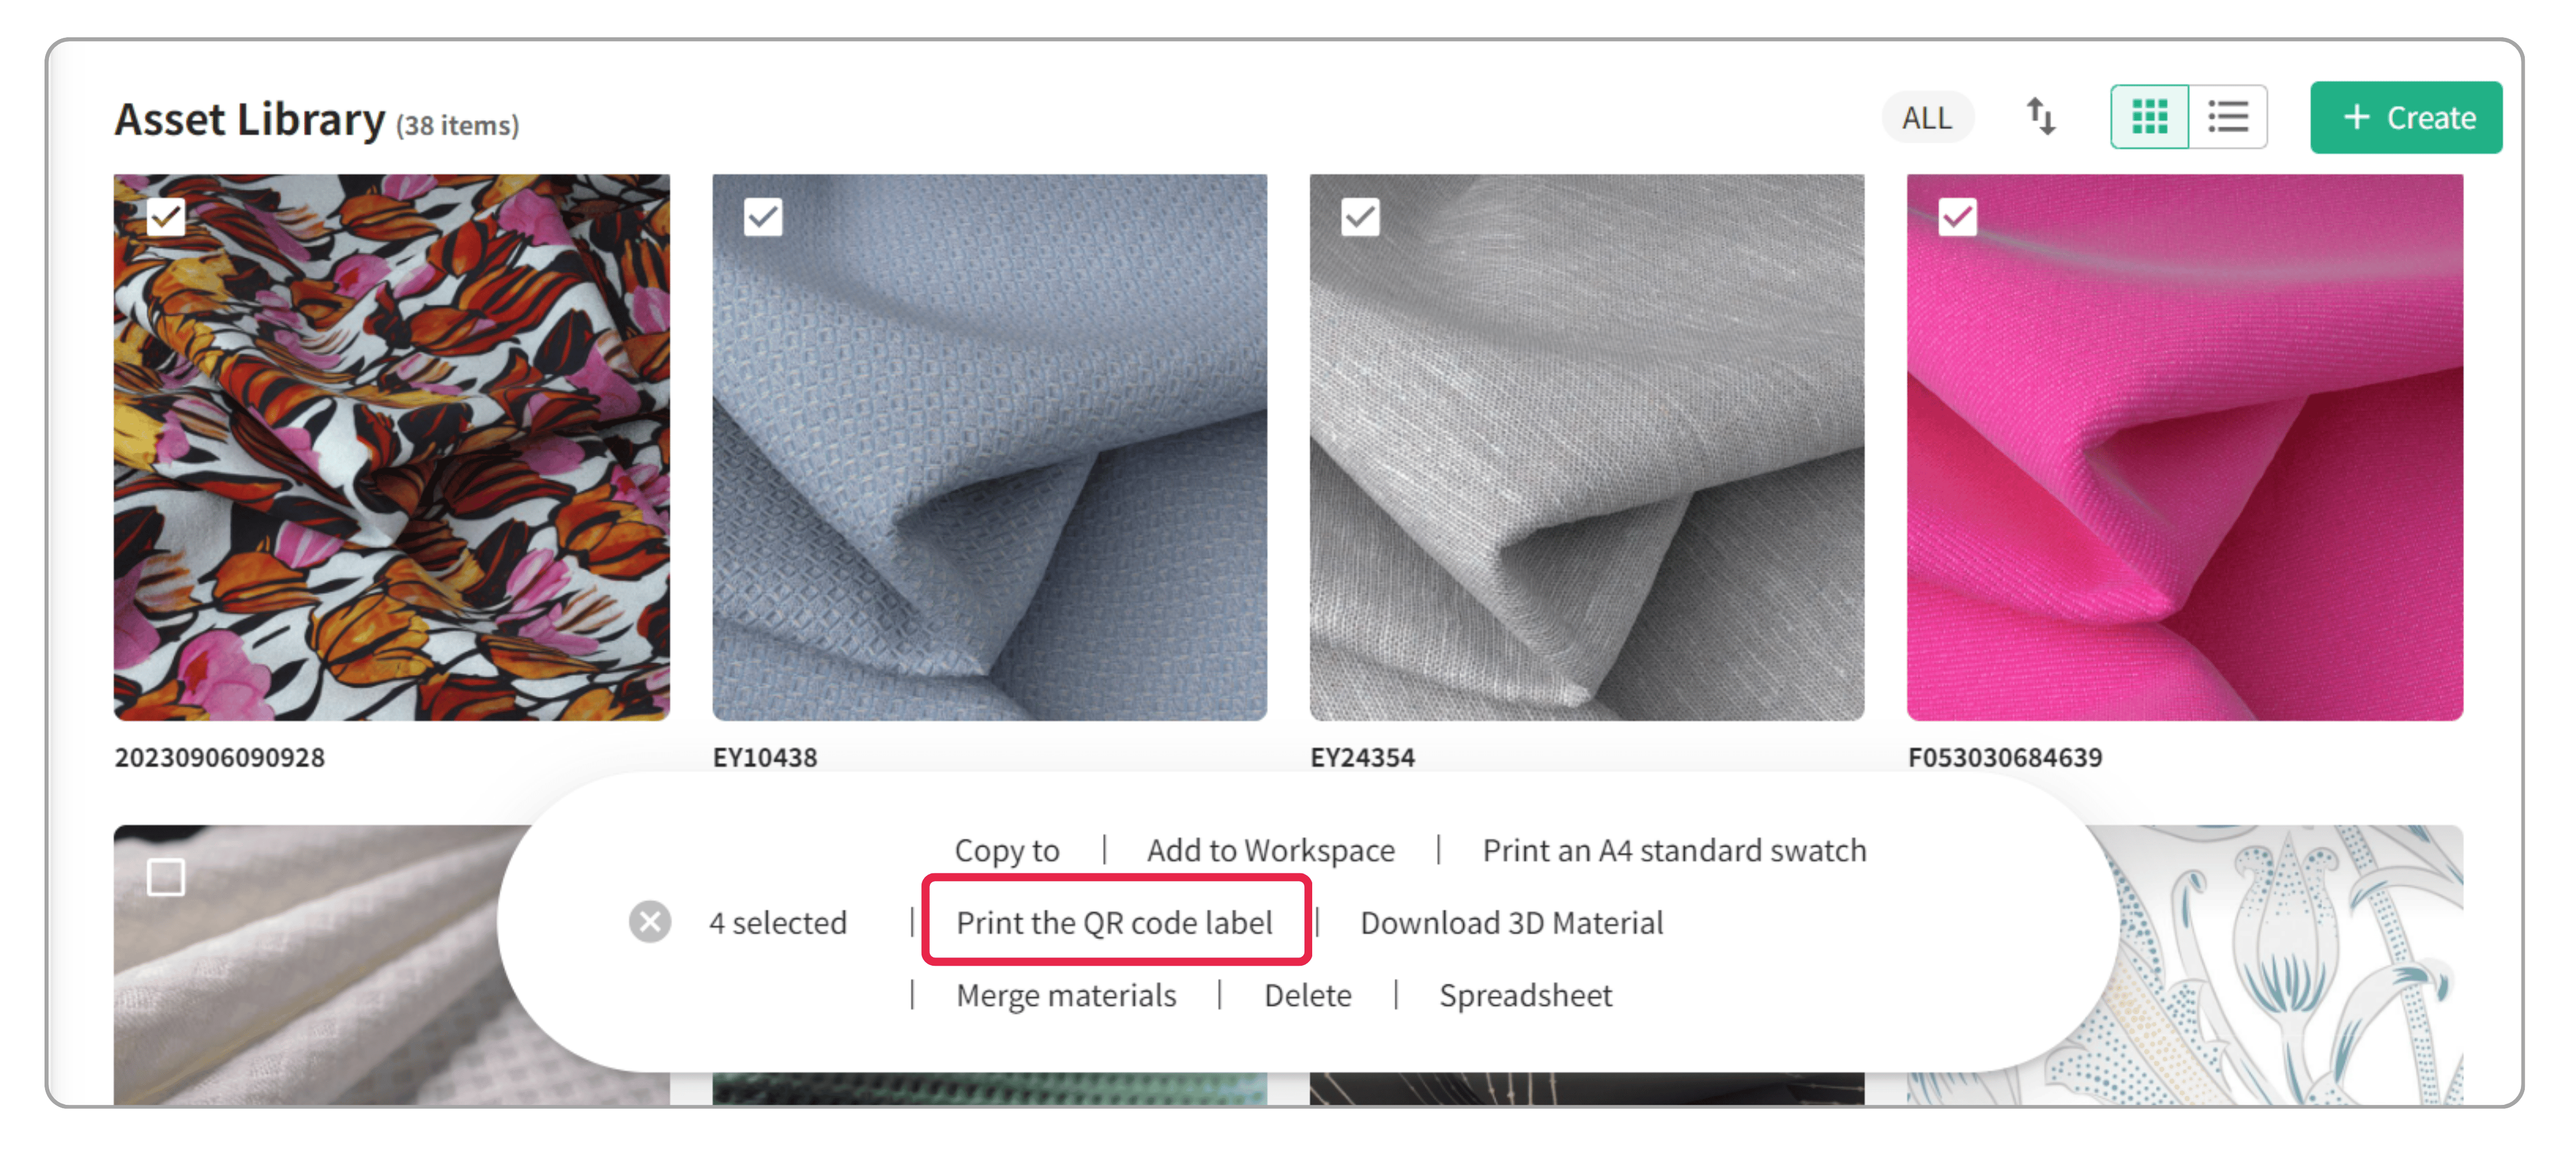Click Delete in the action bar
This screenshot has height=1175, width=2576.
click(x=1307, y=995)
